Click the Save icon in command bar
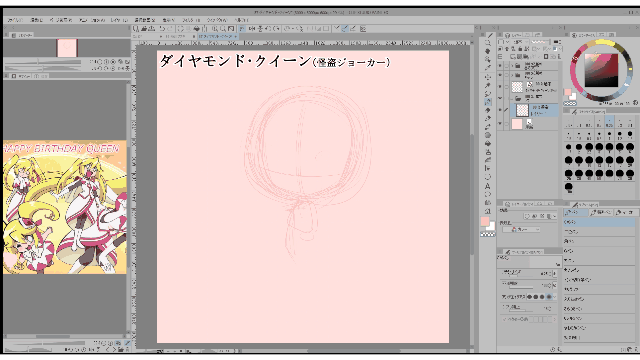Screen dimensions: 640x360 point(152,29)
